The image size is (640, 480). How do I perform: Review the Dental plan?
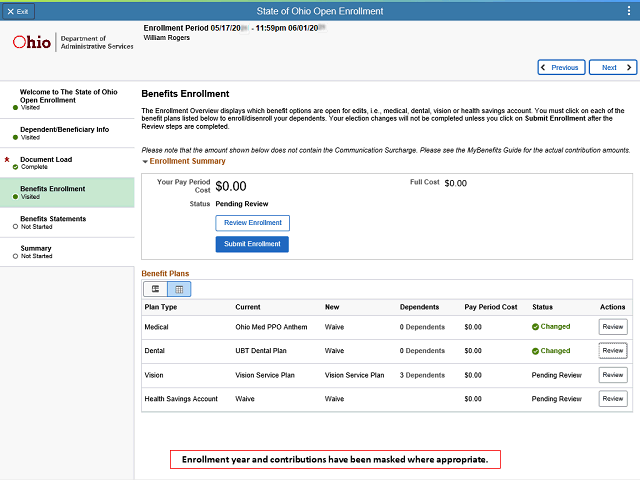tap(613, 351)
